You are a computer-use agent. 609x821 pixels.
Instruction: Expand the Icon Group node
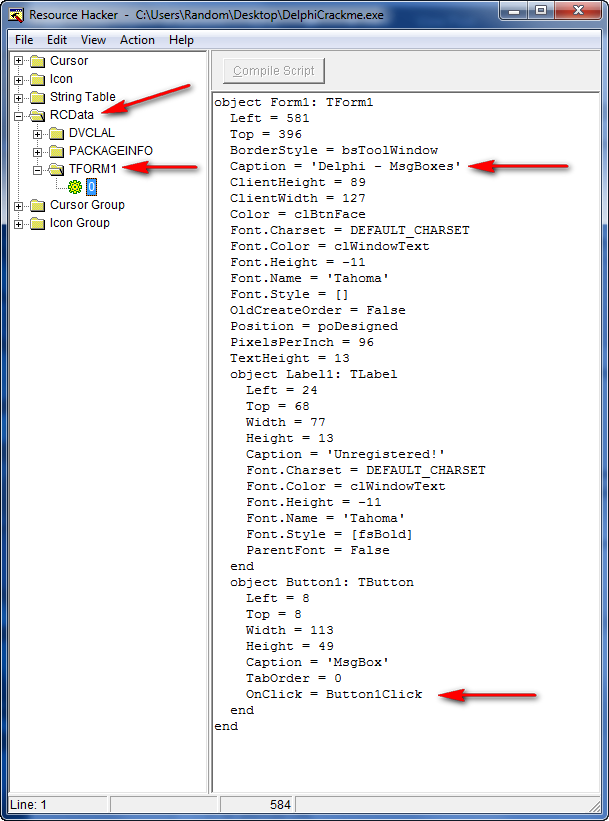[19, 224]
